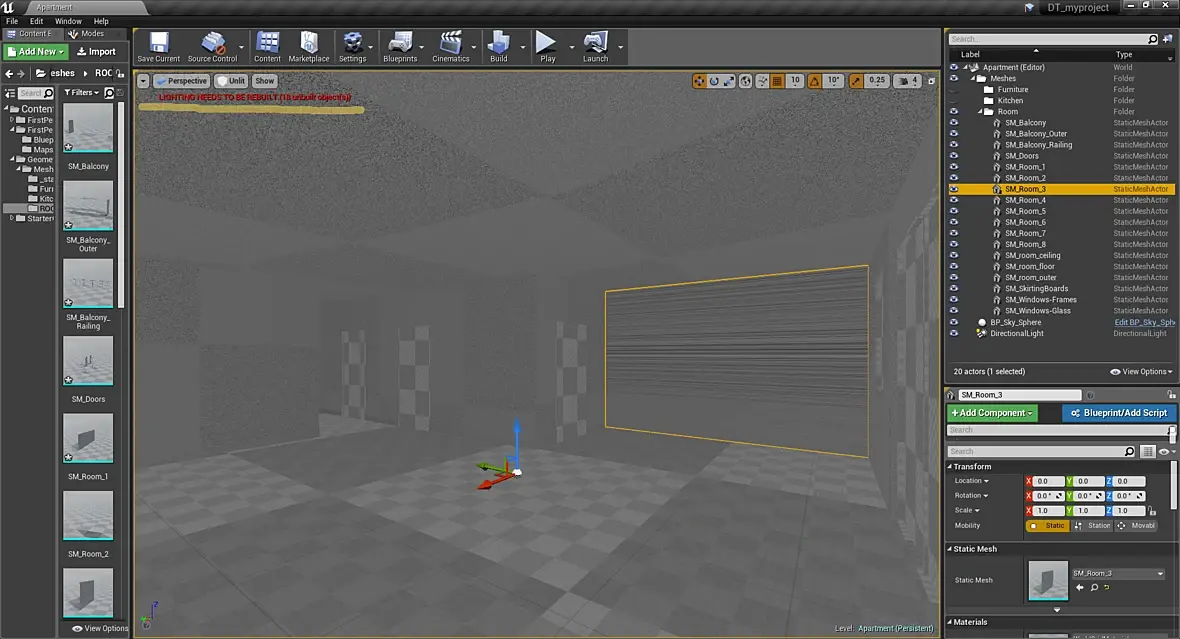This screenshot has height=639, width=1180.
Task: Hide SM_Balcony with its eye icon
Action: tap(953, 123)
